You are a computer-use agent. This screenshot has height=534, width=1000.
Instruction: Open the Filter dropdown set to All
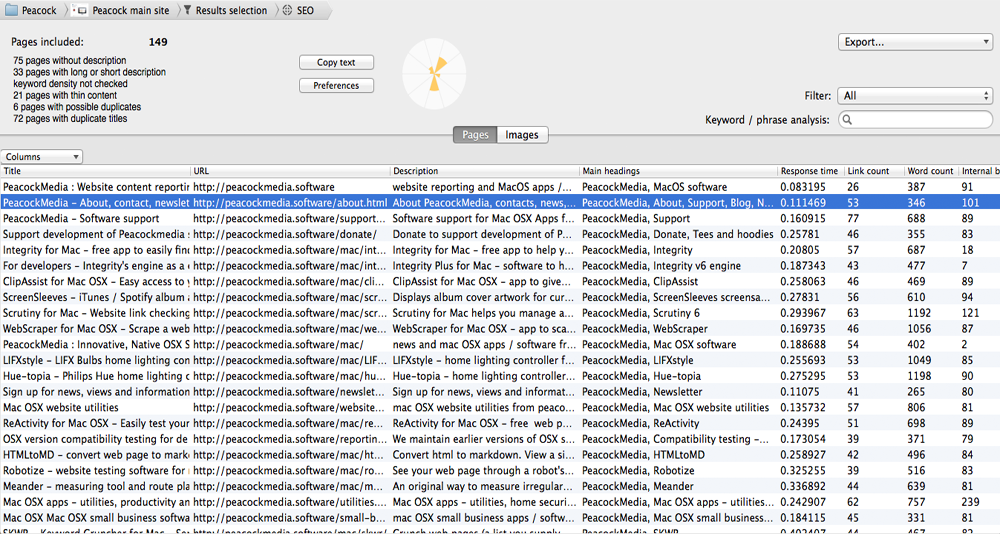[914, 96]
